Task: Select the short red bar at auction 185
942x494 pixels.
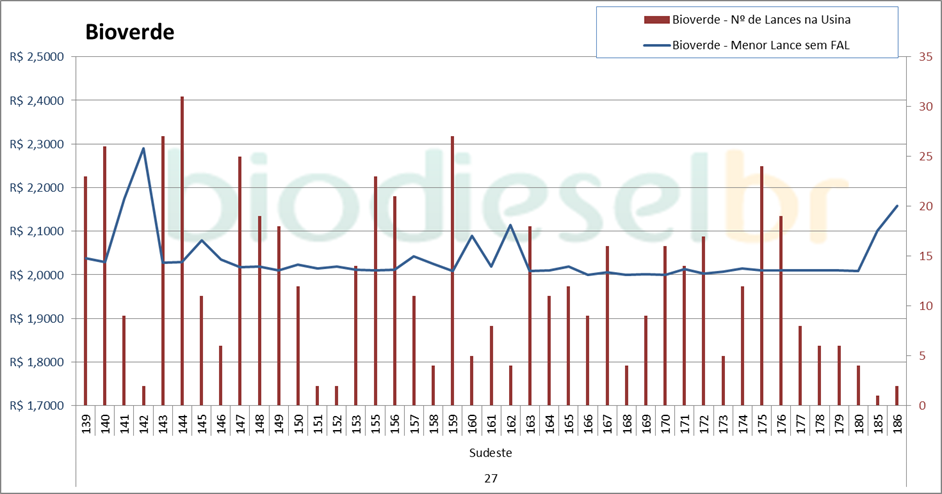Action: tap(878, 400)
